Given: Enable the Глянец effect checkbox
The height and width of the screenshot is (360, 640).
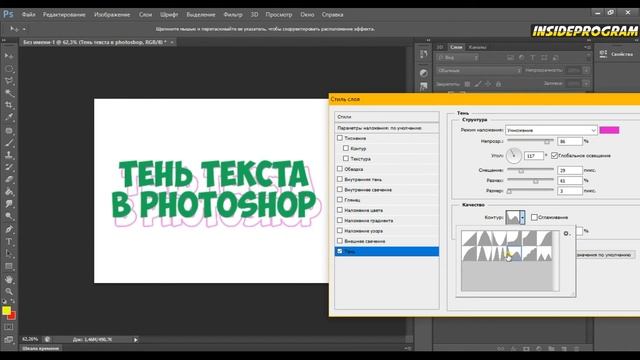Looking at the screenshot, I should [x=340, y=200].
